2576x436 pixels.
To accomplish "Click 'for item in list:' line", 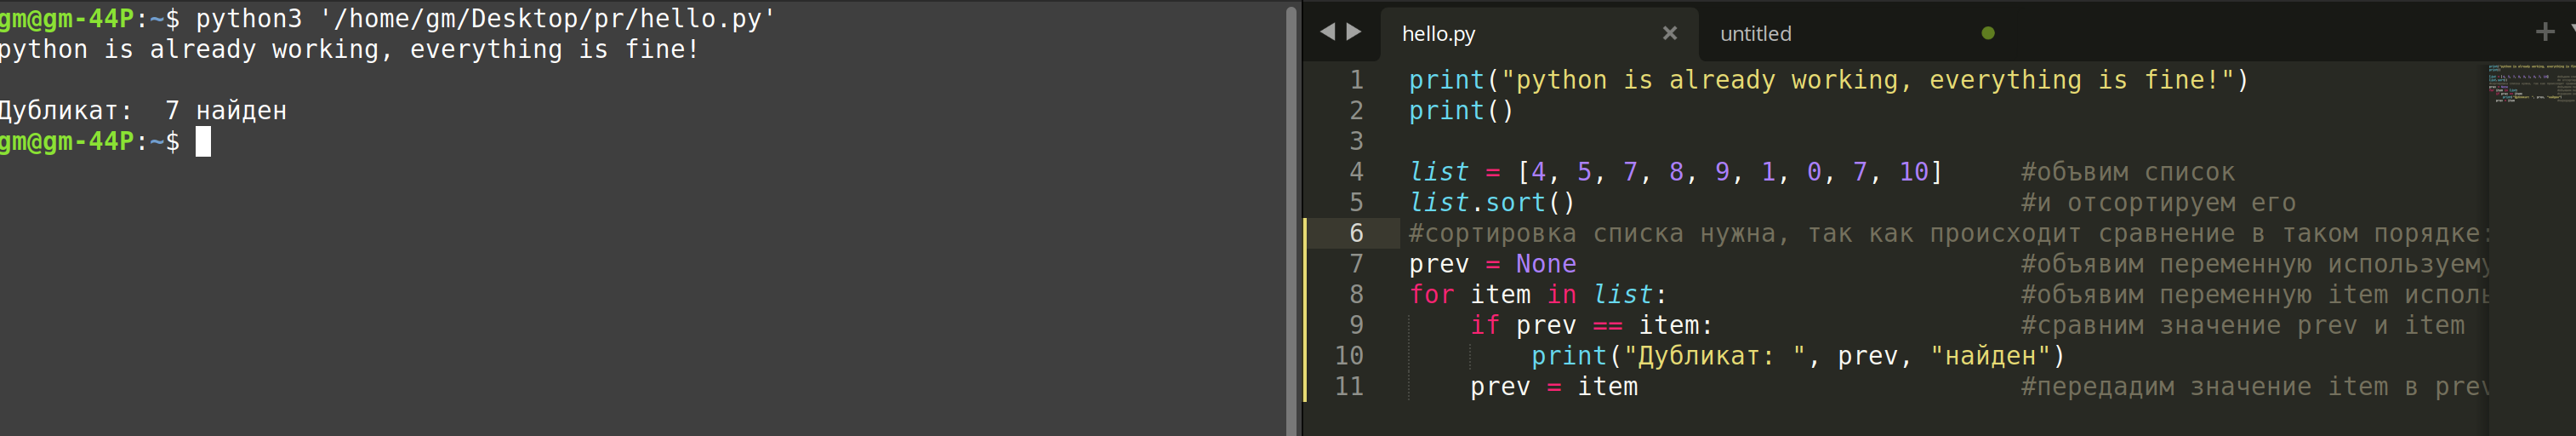I will point(1538,295).
